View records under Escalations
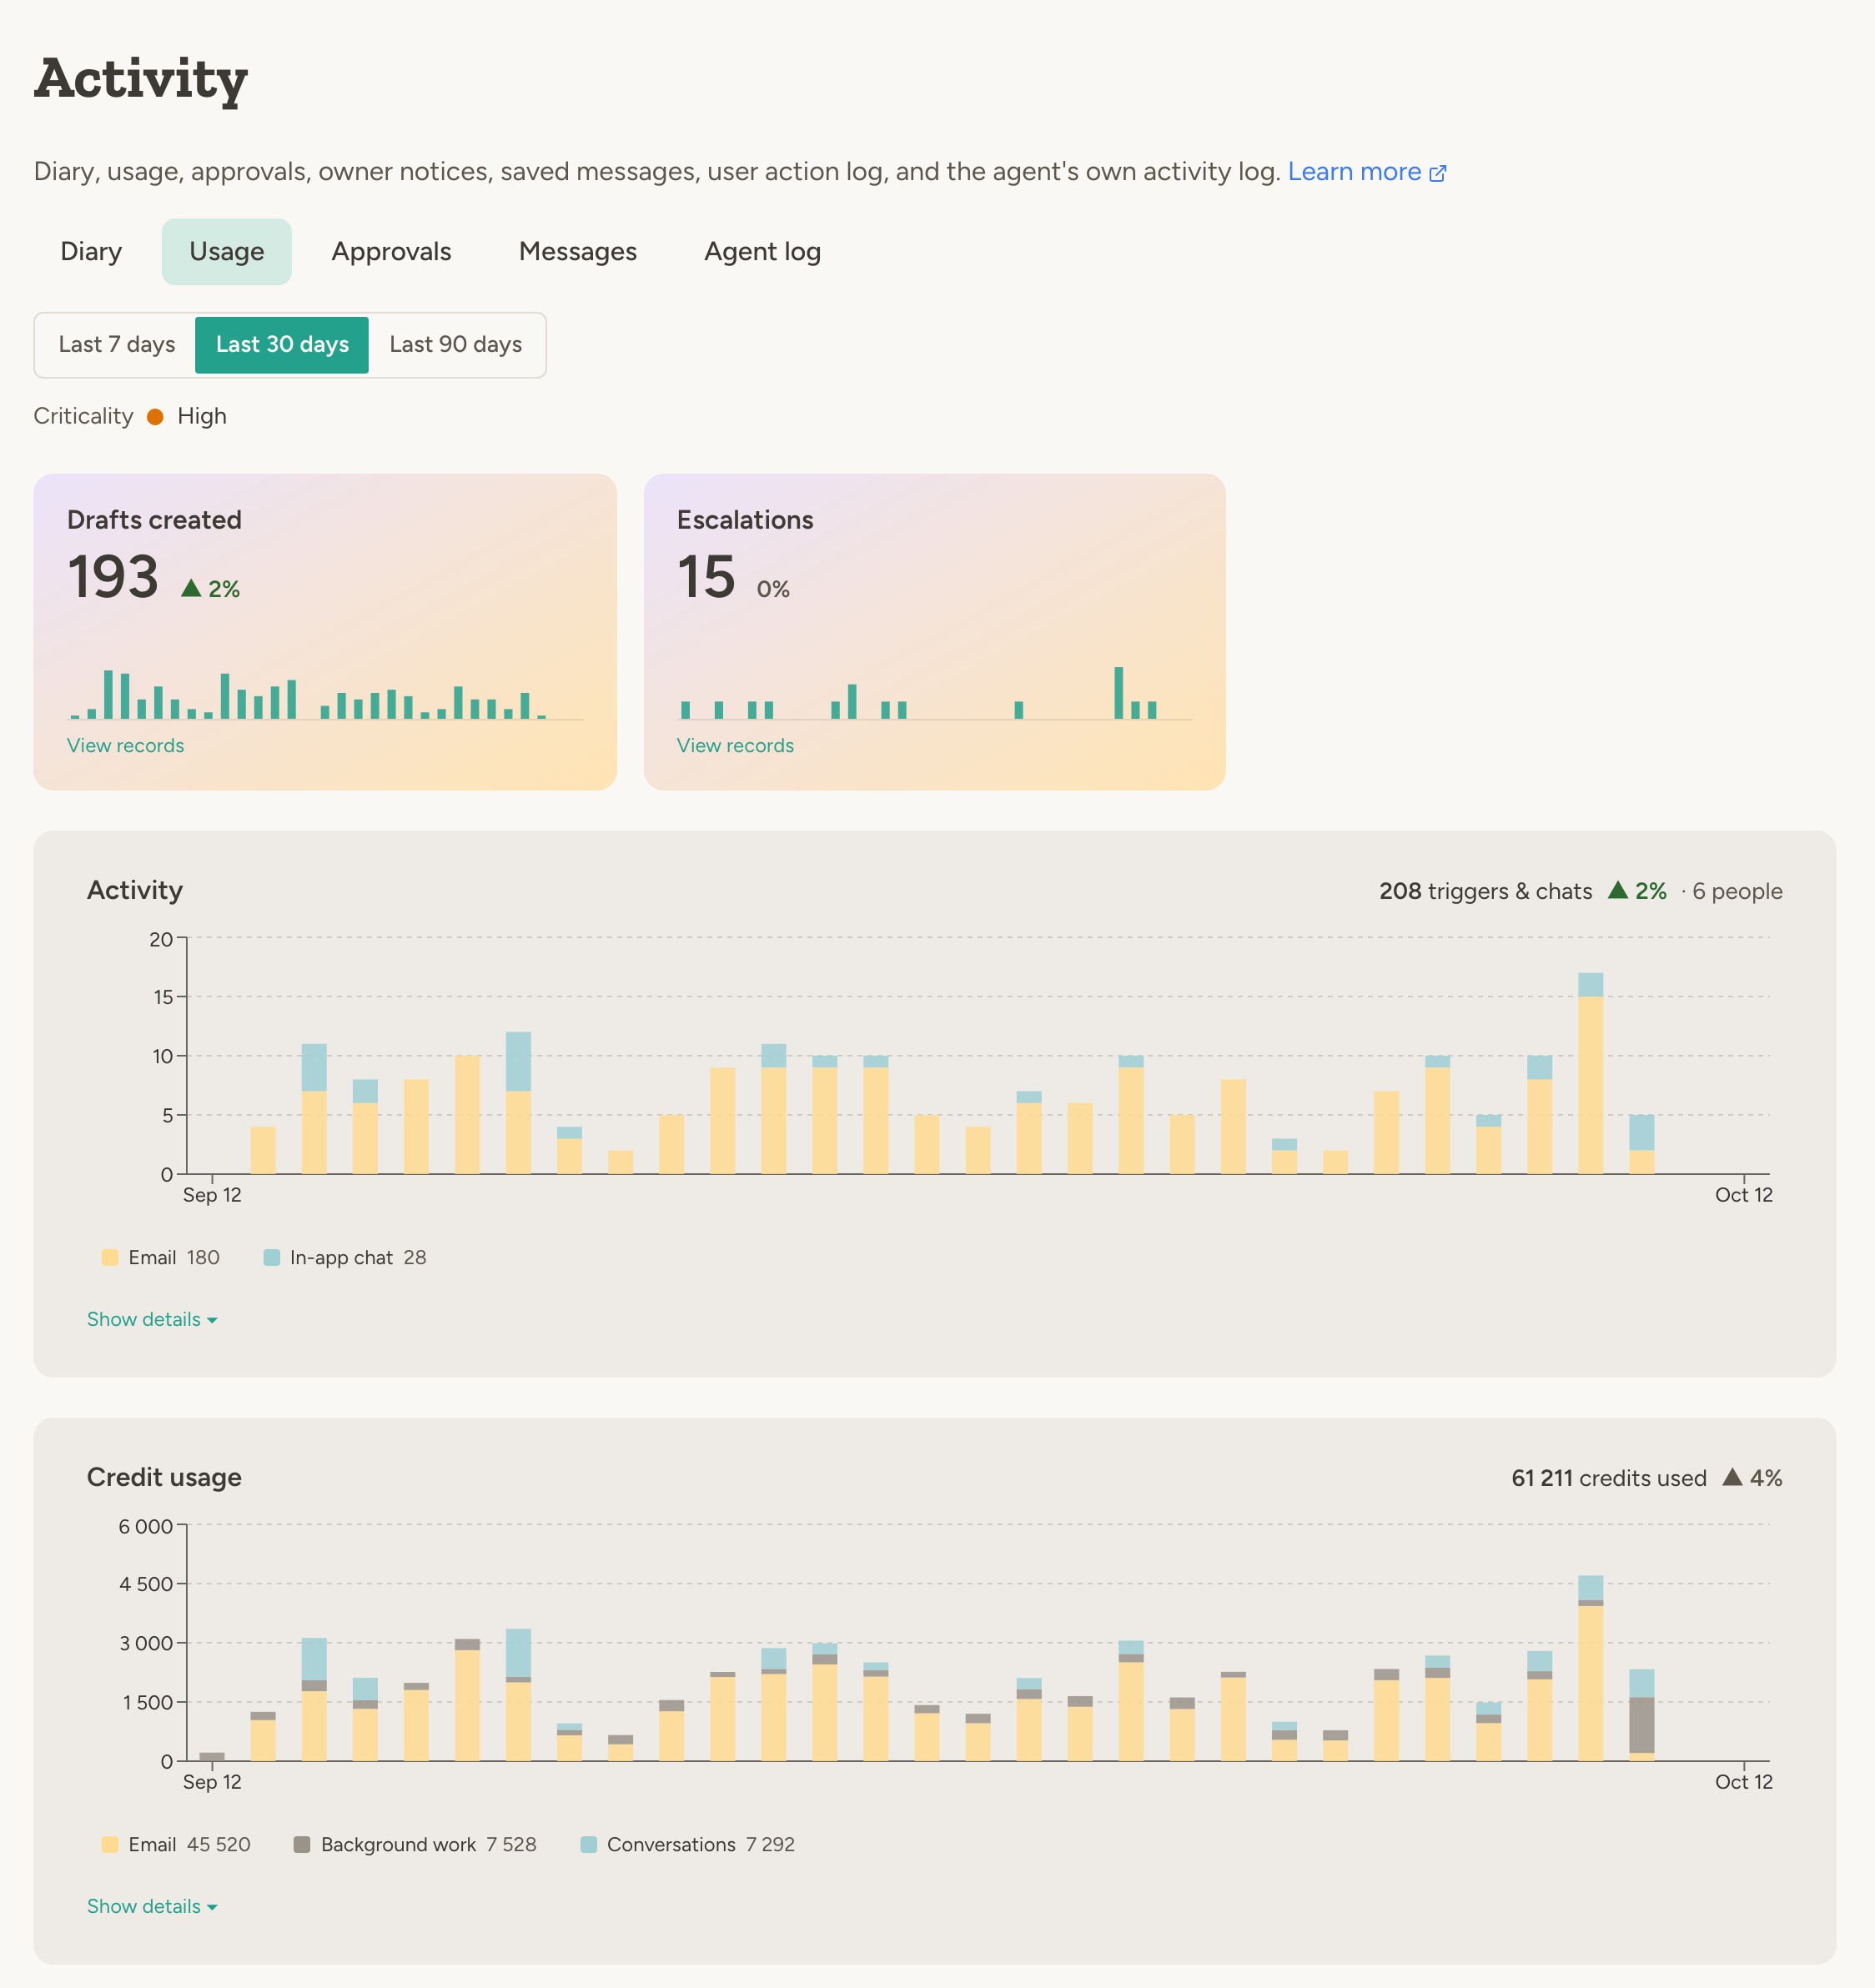The height and width of the screenshot is (1988, 1875). pos(735,746)
